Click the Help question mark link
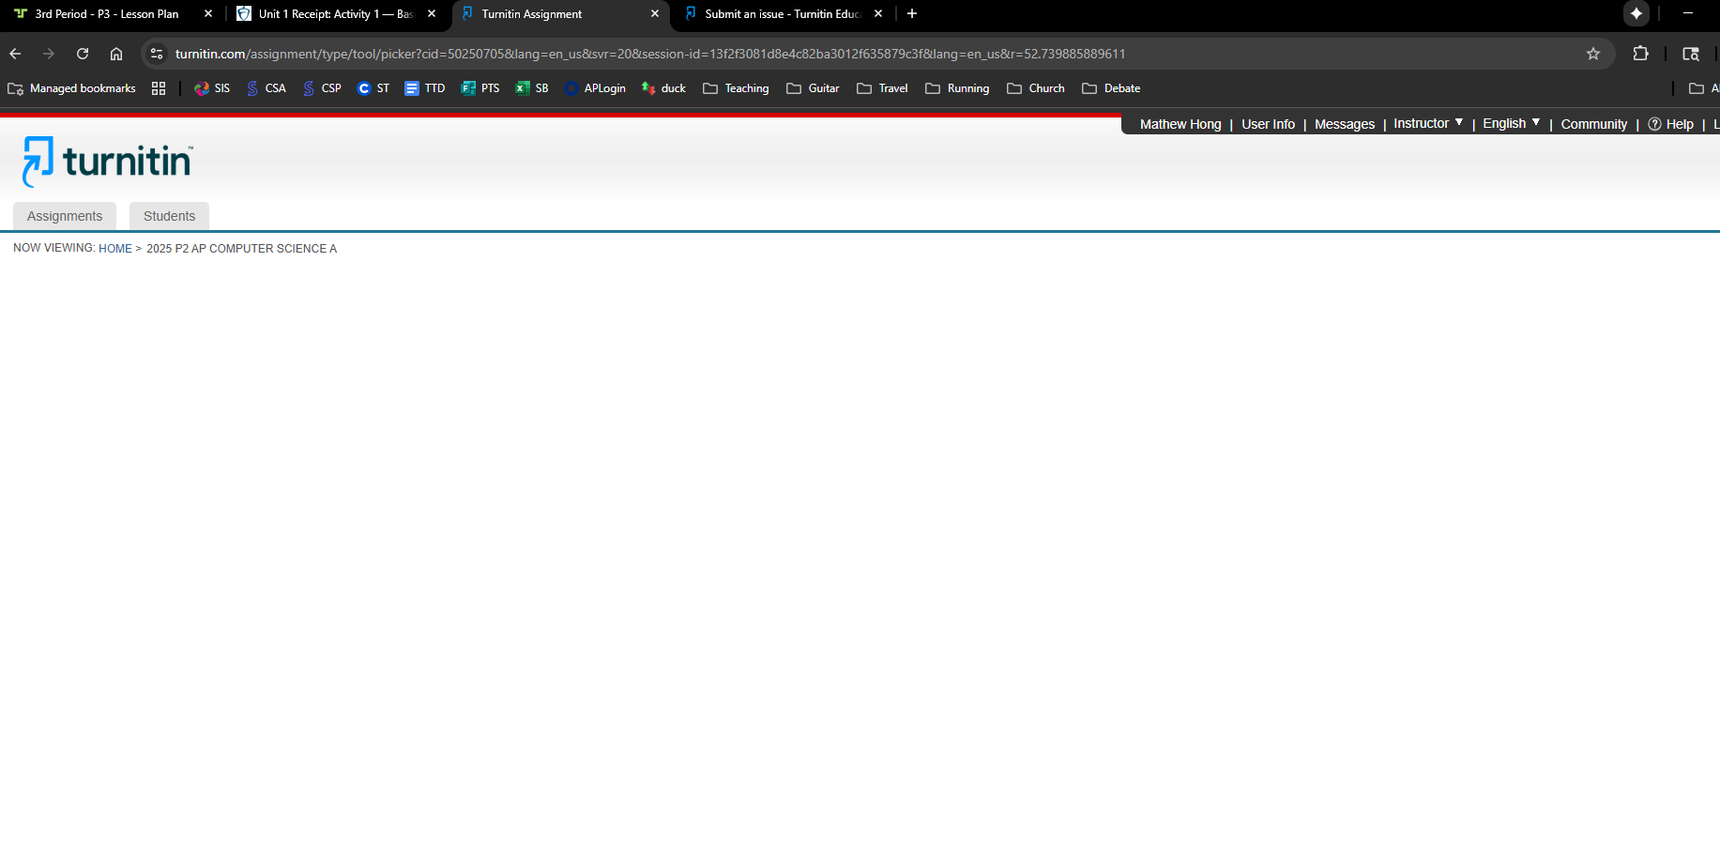The image size is (1720, 858). 1671,124
